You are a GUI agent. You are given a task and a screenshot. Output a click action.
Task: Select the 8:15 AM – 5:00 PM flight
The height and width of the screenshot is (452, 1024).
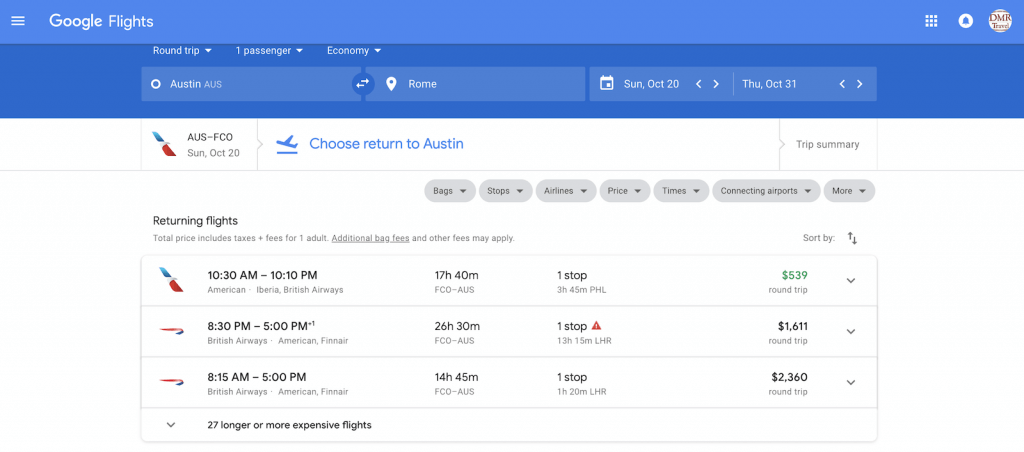pos(509,383)
